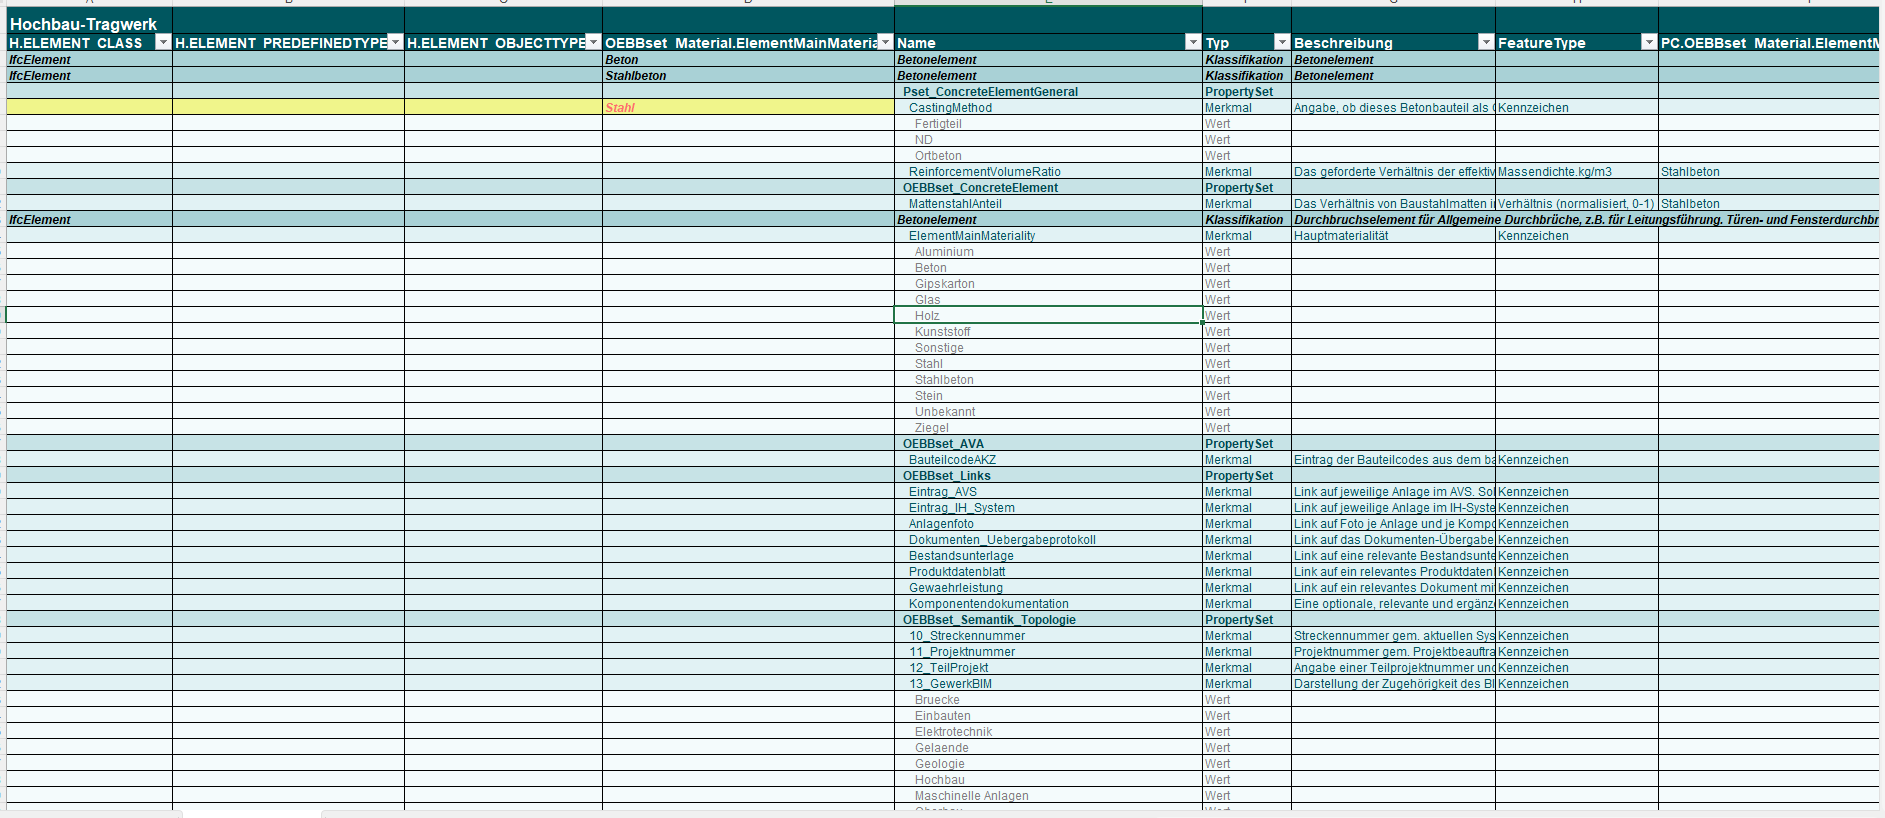Image resolution: width=1885 pixels, height=818 pixels.
Task: Select the ElementMainMateriality cell
Action: [1048, 236]
